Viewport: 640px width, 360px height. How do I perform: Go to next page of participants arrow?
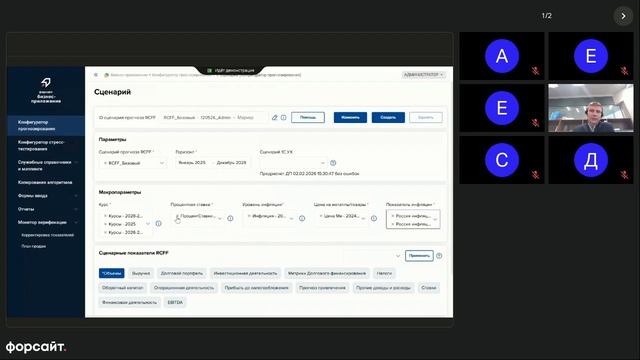pyautogui.click(x=623, y=16)
